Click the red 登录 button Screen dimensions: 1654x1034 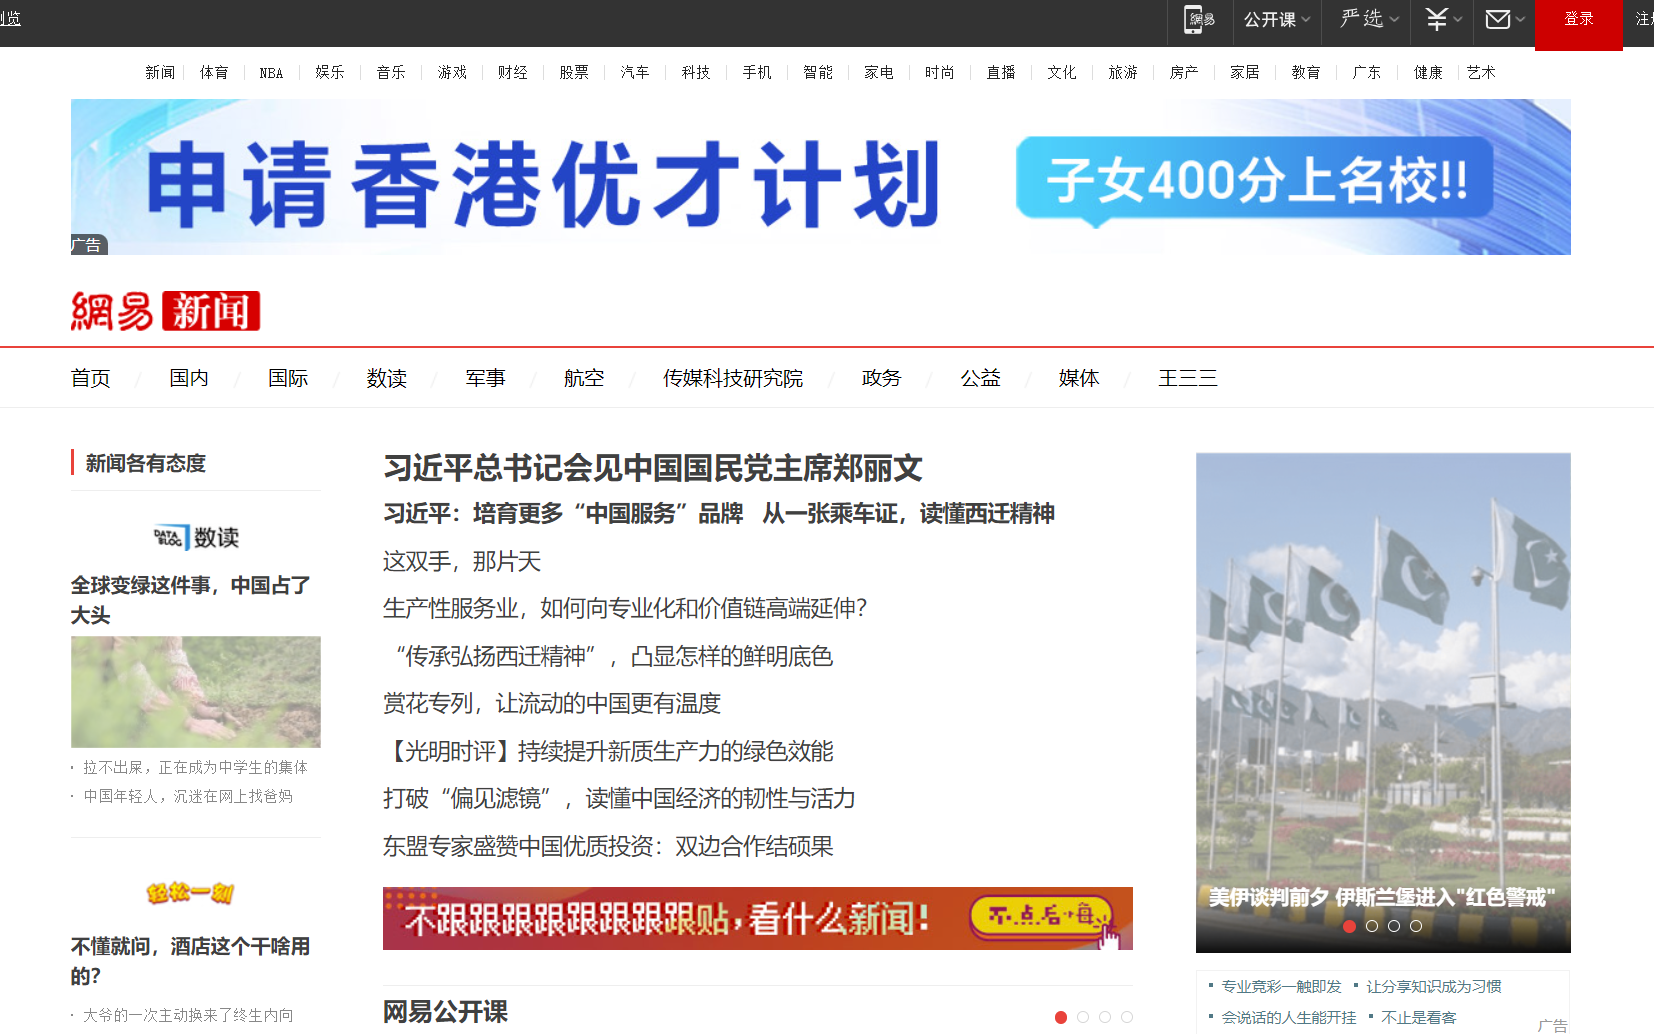coord(1578,17)
